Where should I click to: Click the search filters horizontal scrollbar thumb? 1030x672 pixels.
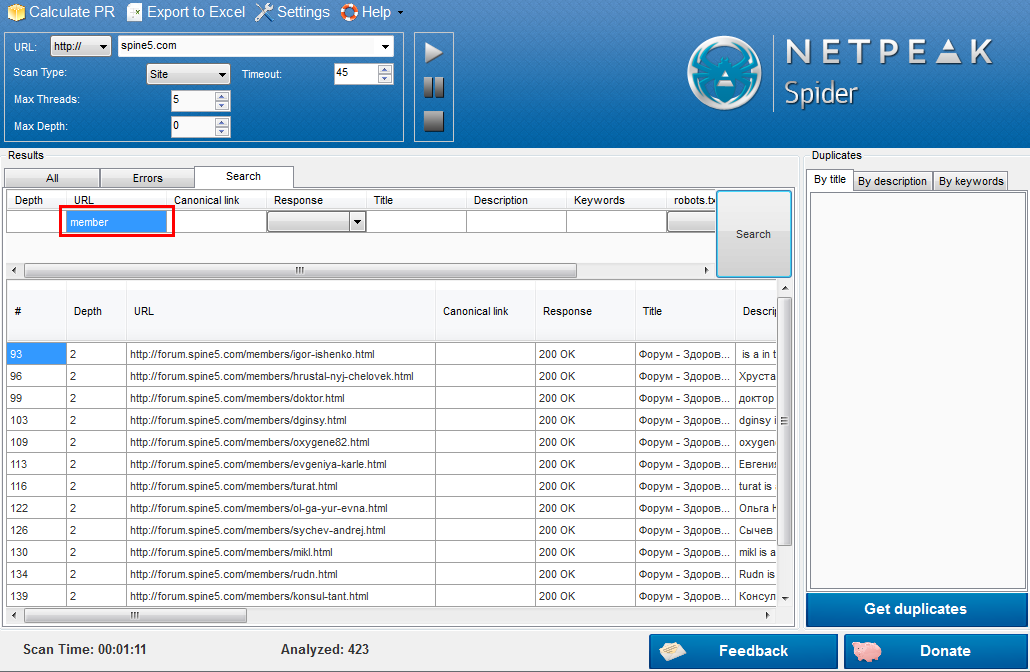[x=300, y=270]
